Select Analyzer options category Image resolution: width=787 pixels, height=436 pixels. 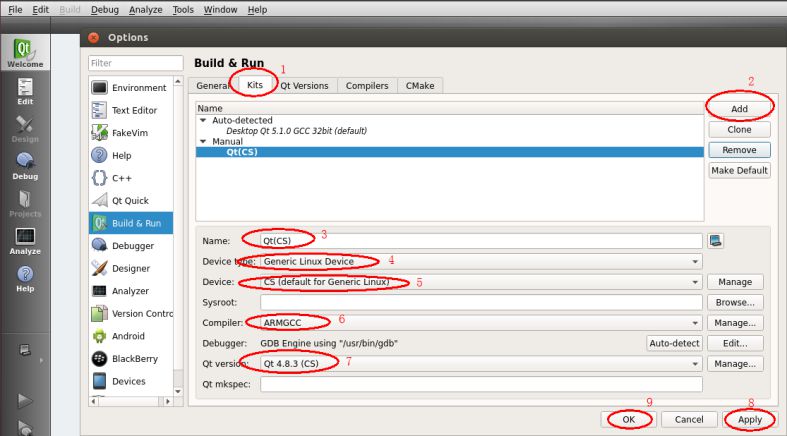click(131, 290)
